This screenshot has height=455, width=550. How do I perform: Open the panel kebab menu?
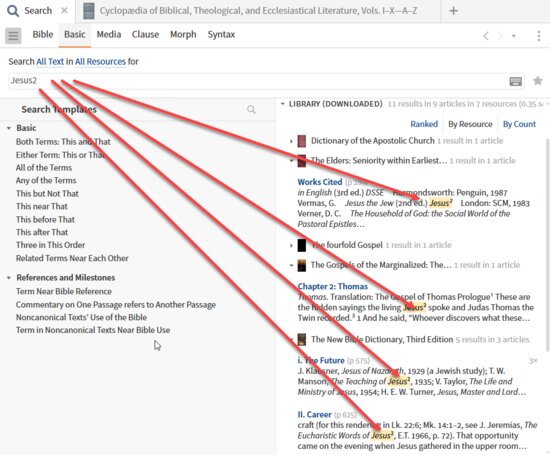coord(539,36)
